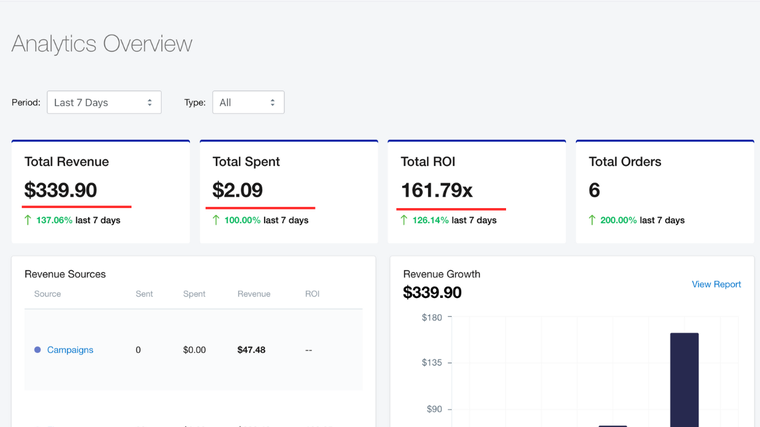Screen dimensions: 760x427
Task: Click the Revenue Sources panel title
Action: 65,274
